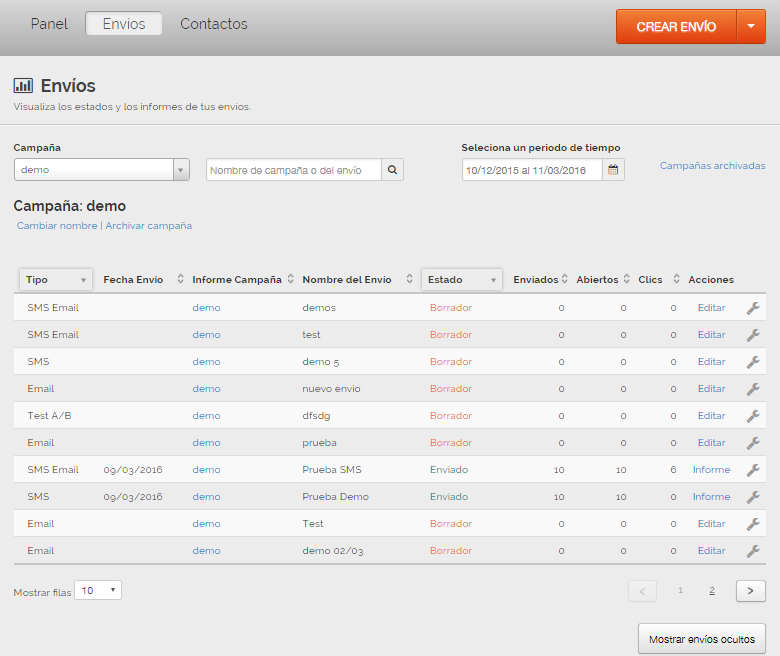Expand the Crear Envío dropdown arrow
Screen dimensions: 780x656
tap(751, 26)
